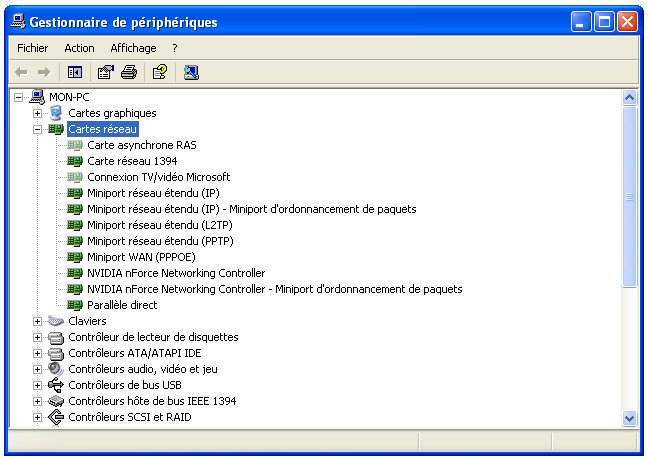The image size is (648, 458).
Task: Open the Action menu
Action: point(79,48)
